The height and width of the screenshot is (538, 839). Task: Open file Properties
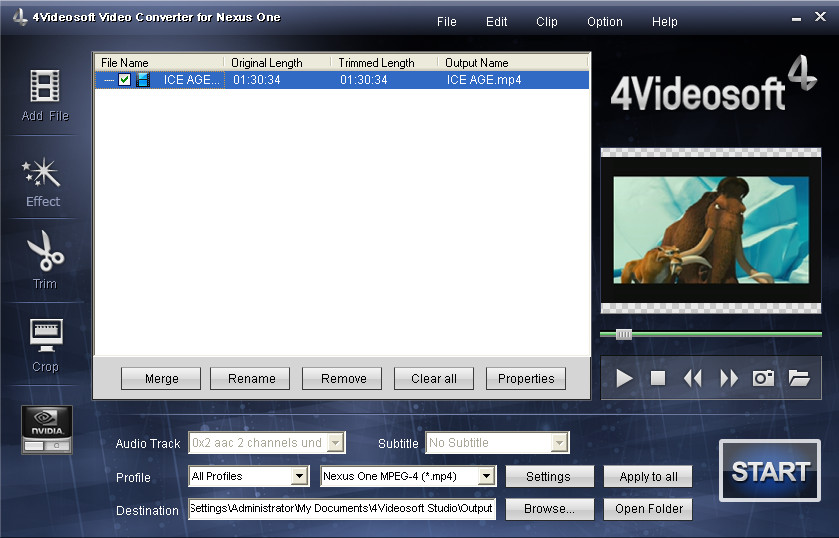(526, 378)
